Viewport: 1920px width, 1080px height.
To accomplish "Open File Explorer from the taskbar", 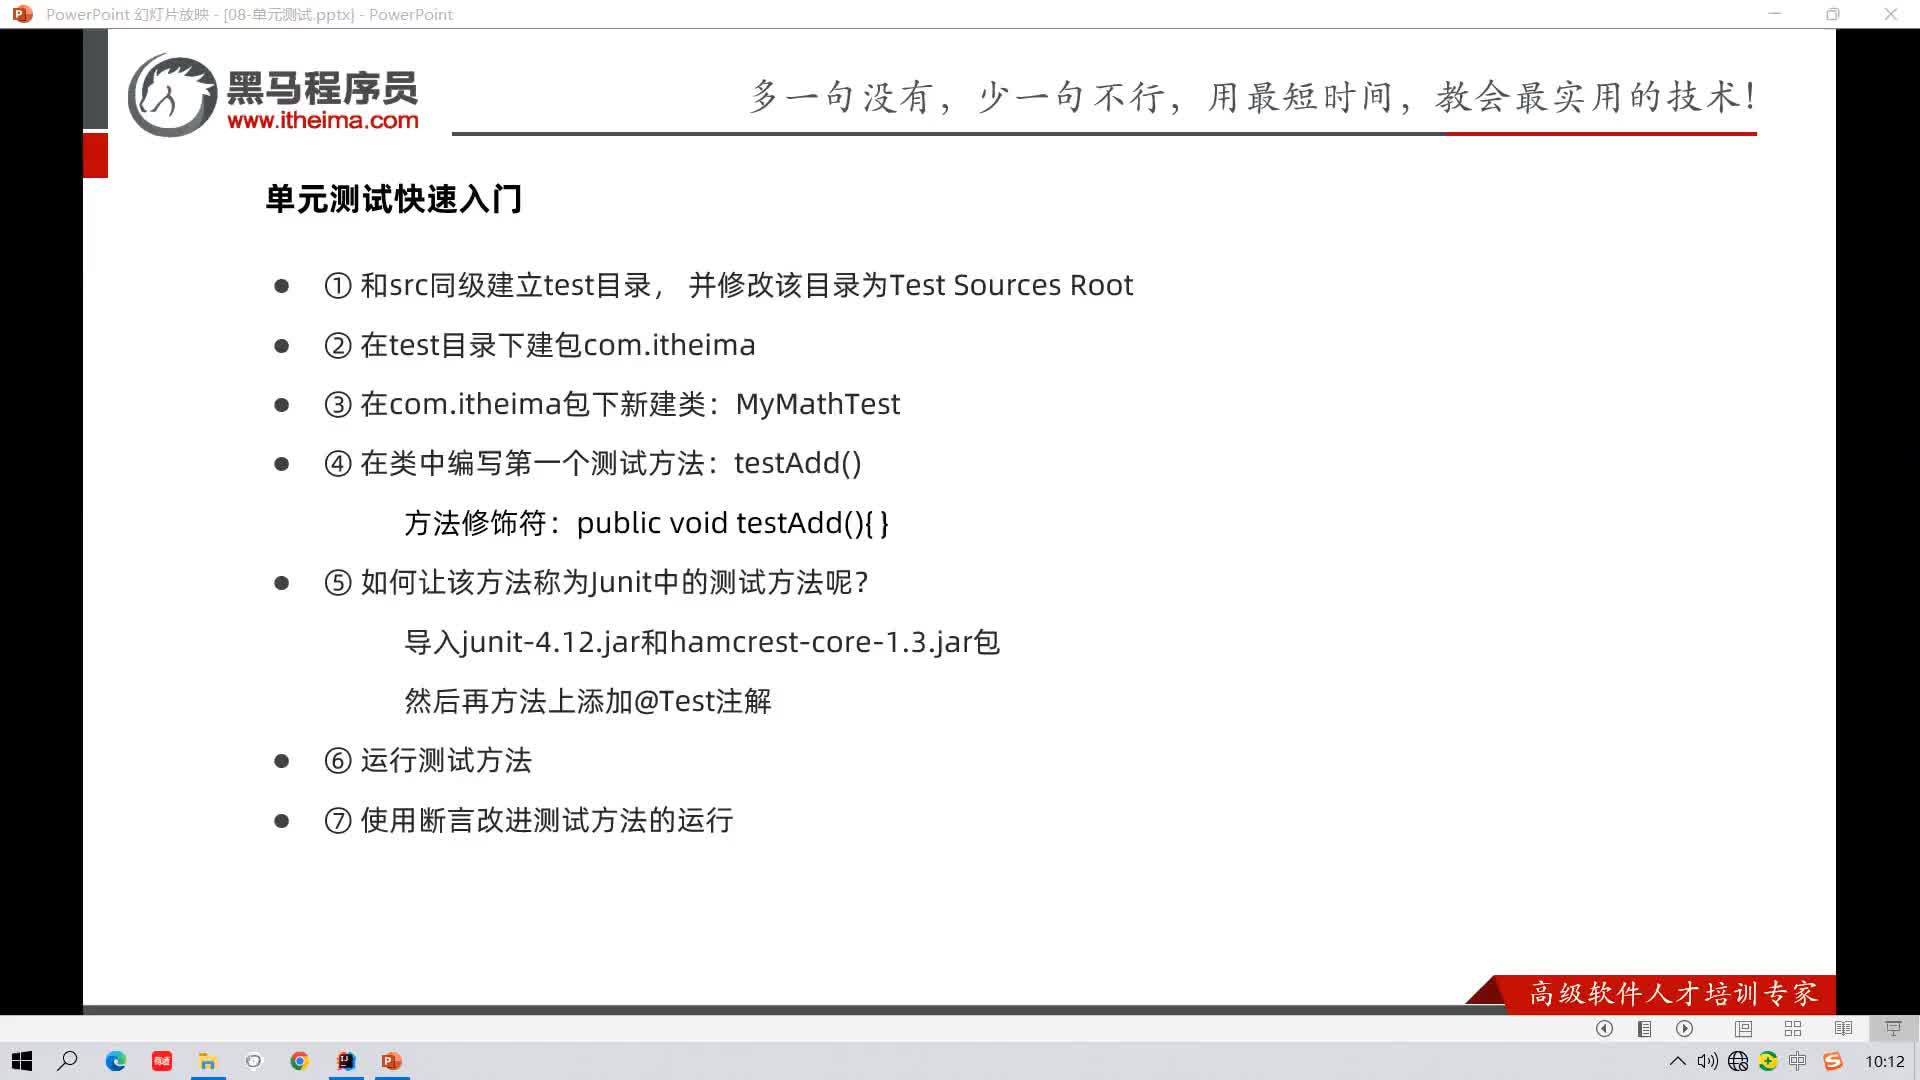I will 208,1061.
